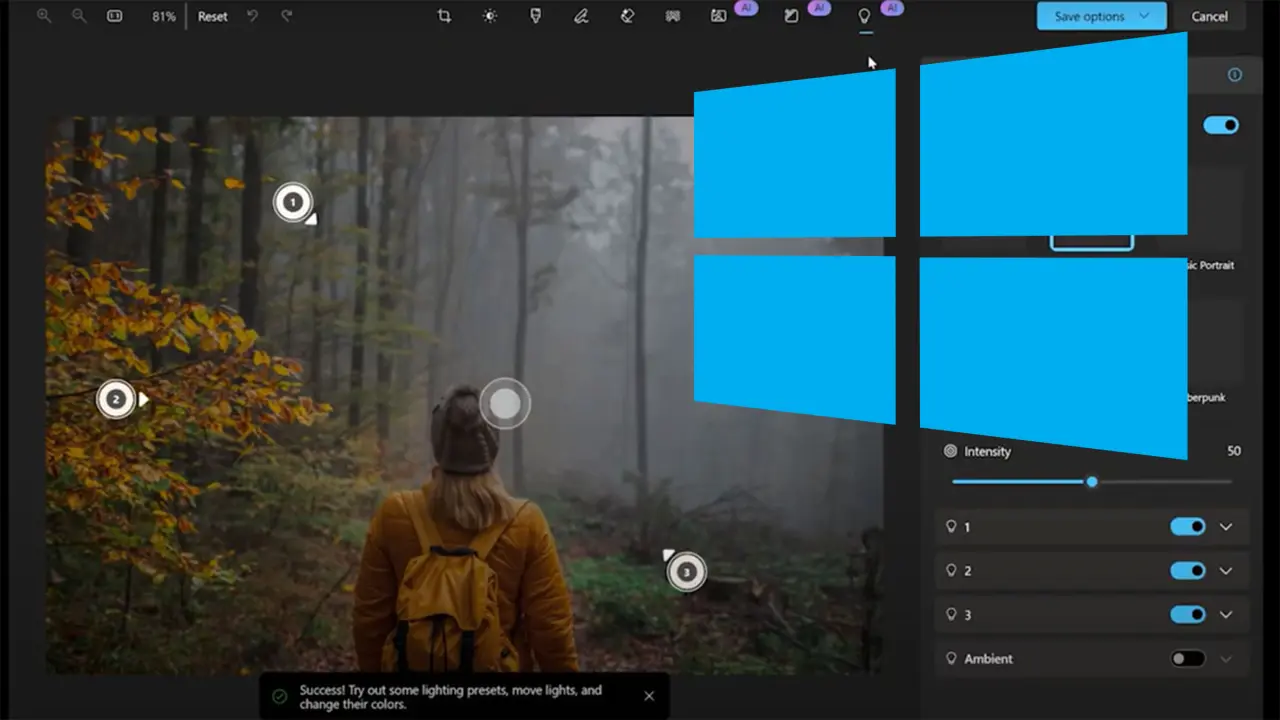Click the Intensity slider handle

(1092, 482)
